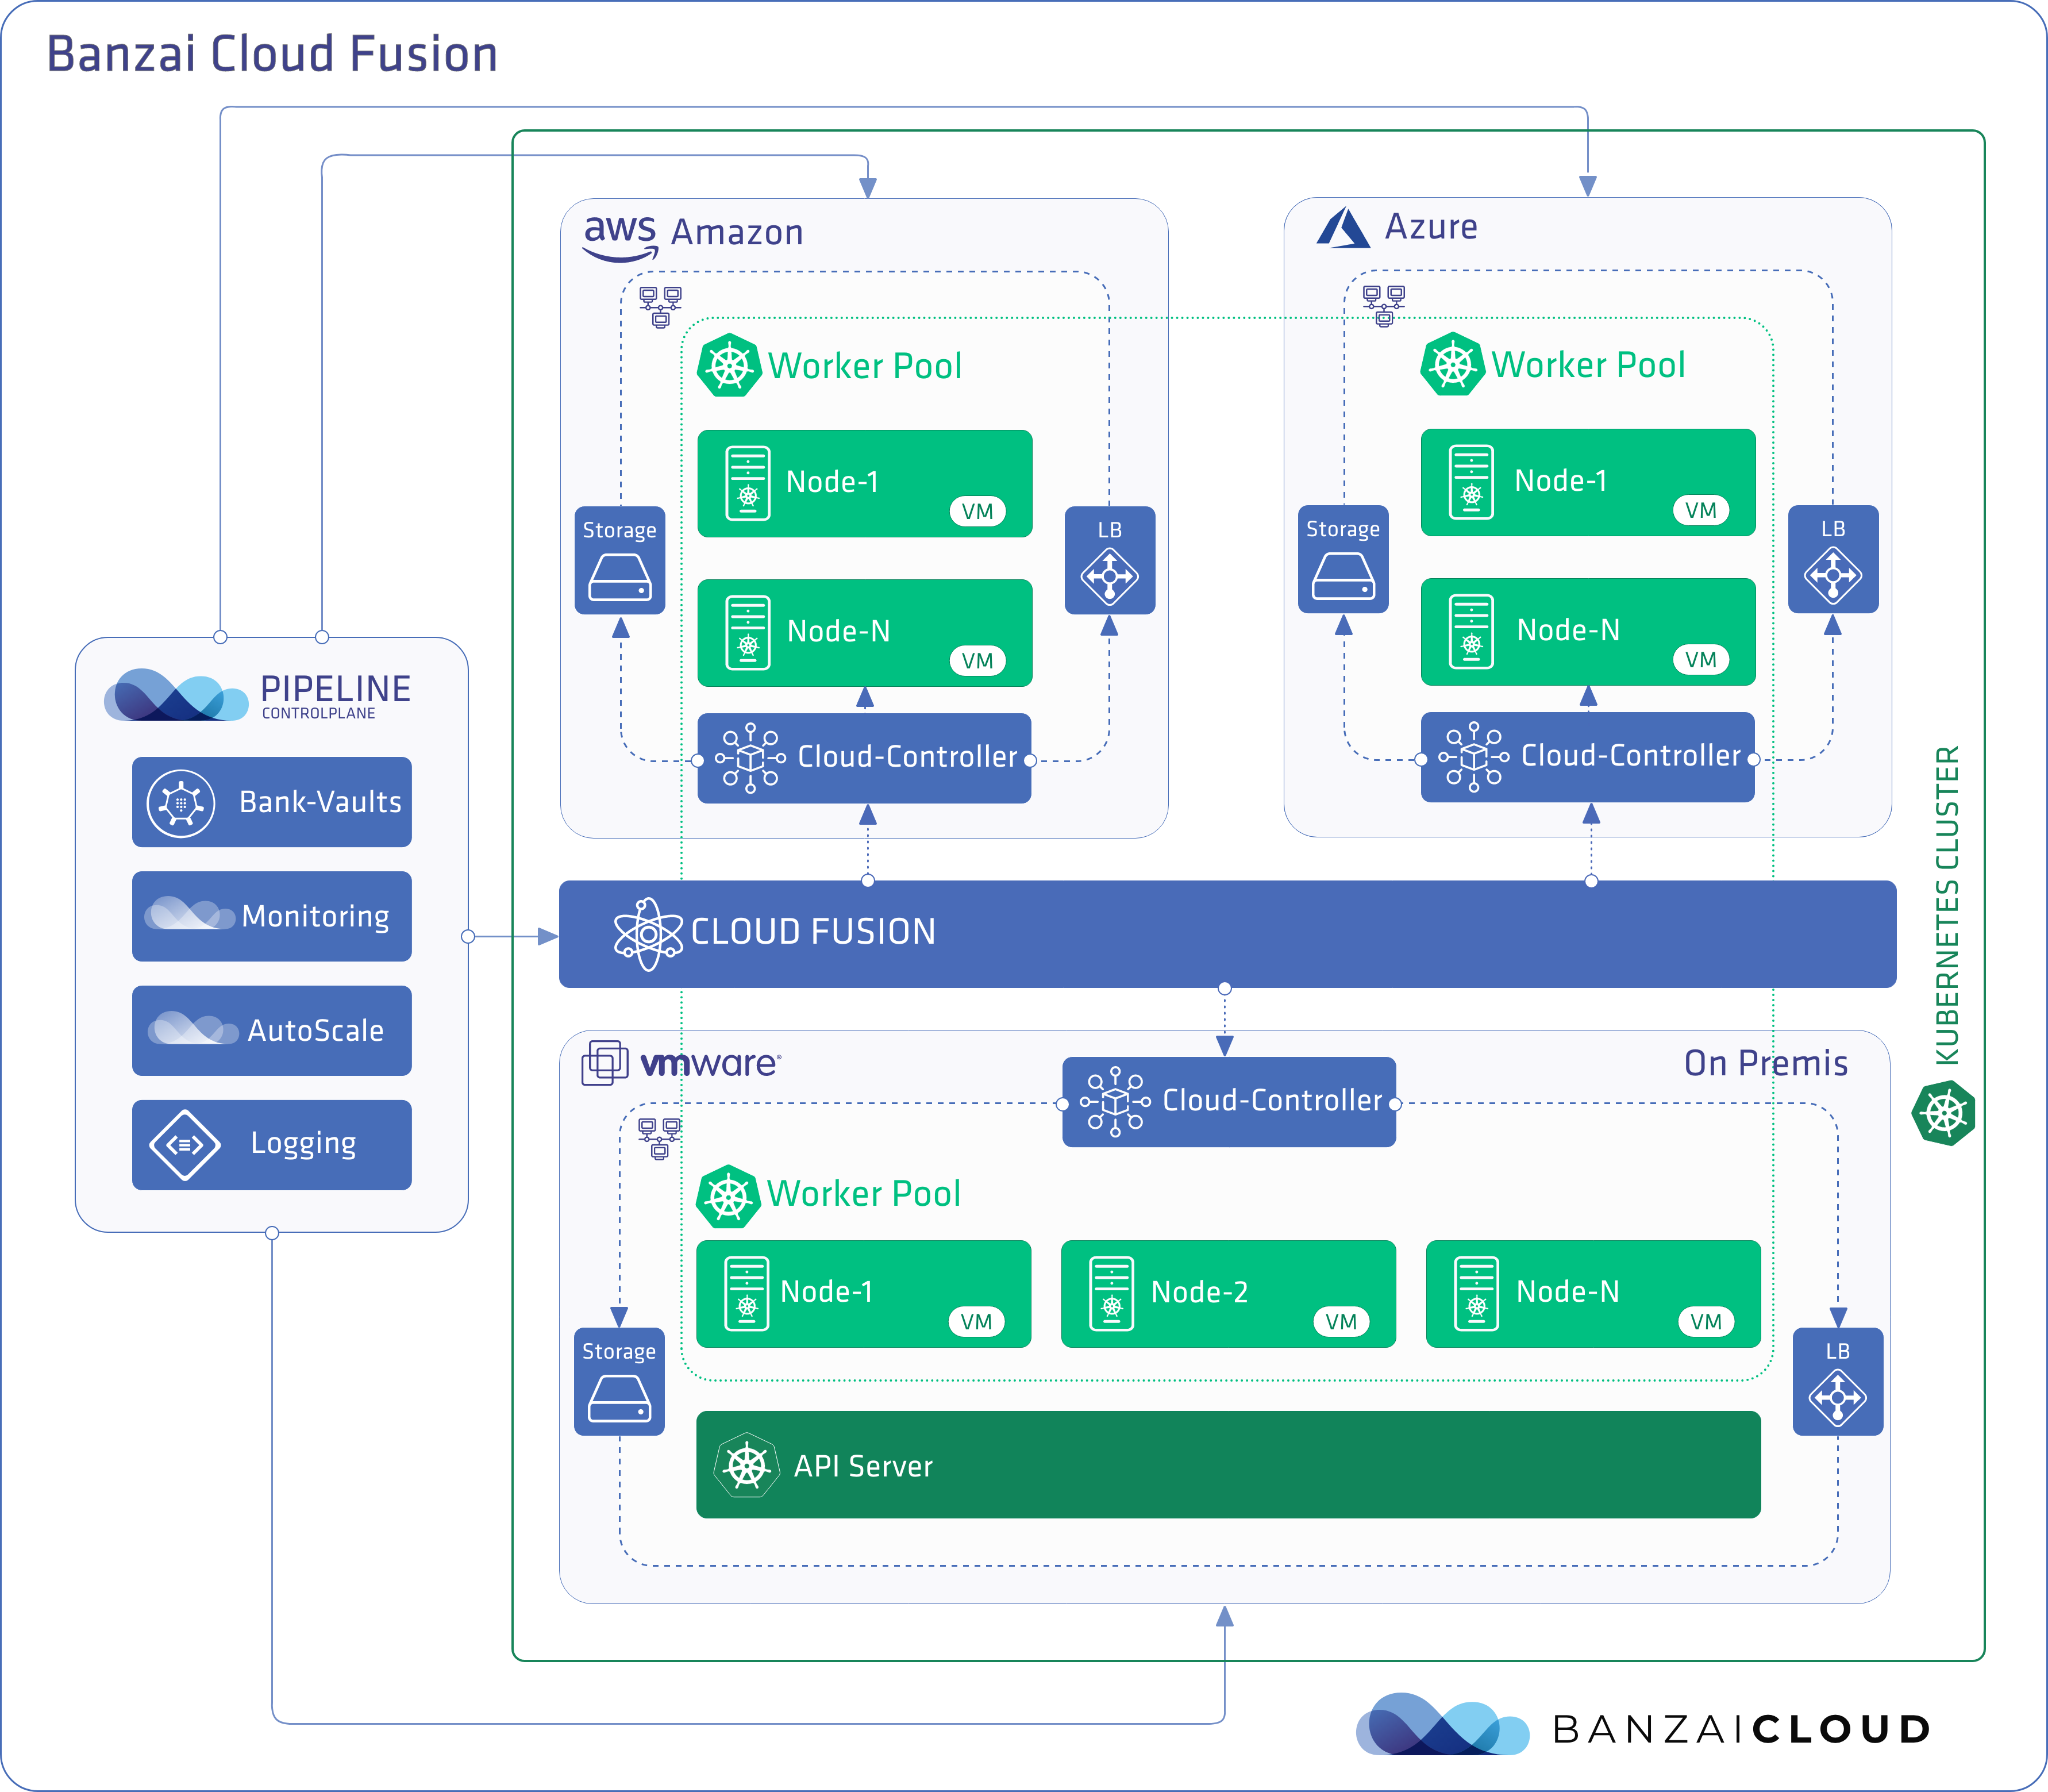Click VM badge on Amazon Node-N

977,660
